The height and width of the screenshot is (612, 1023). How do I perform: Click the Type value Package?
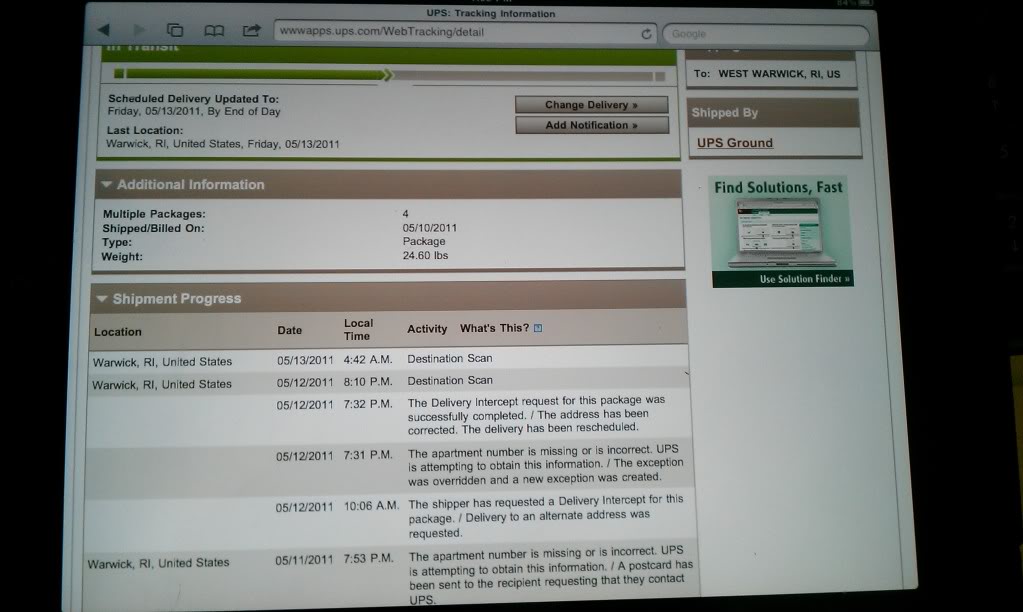click(423, 241)
